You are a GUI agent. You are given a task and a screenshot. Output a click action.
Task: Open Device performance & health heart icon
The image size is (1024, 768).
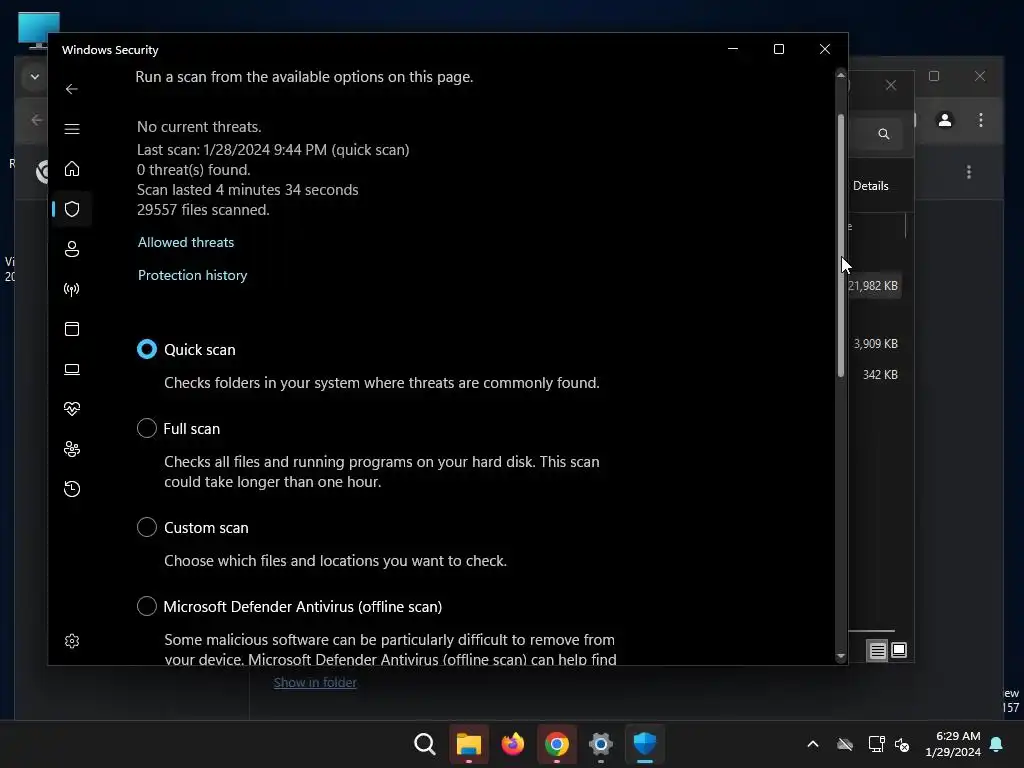click(72, 409)
